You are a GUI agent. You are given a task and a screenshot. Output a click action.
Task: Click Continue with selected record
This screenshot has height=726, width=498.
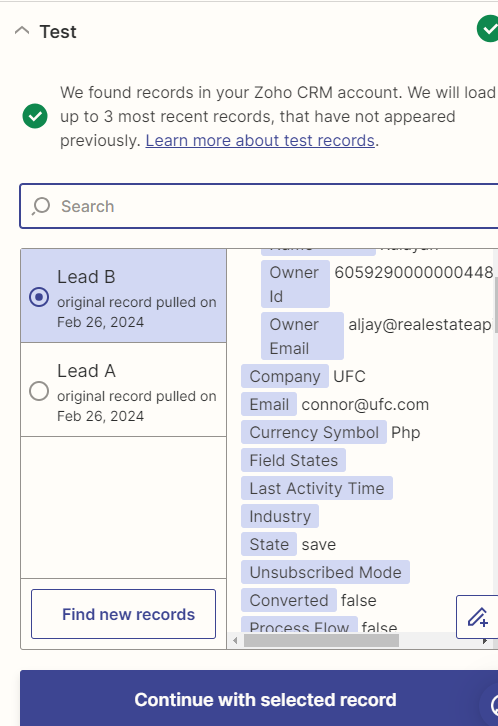[259, 699]
